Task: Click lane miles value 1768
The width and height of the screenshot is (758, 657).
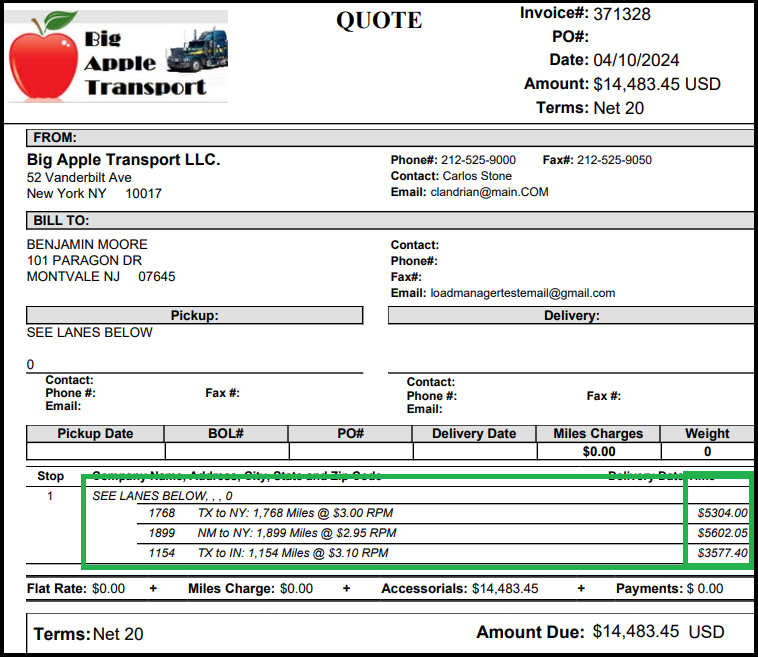Action: click(x=162, y=513)
